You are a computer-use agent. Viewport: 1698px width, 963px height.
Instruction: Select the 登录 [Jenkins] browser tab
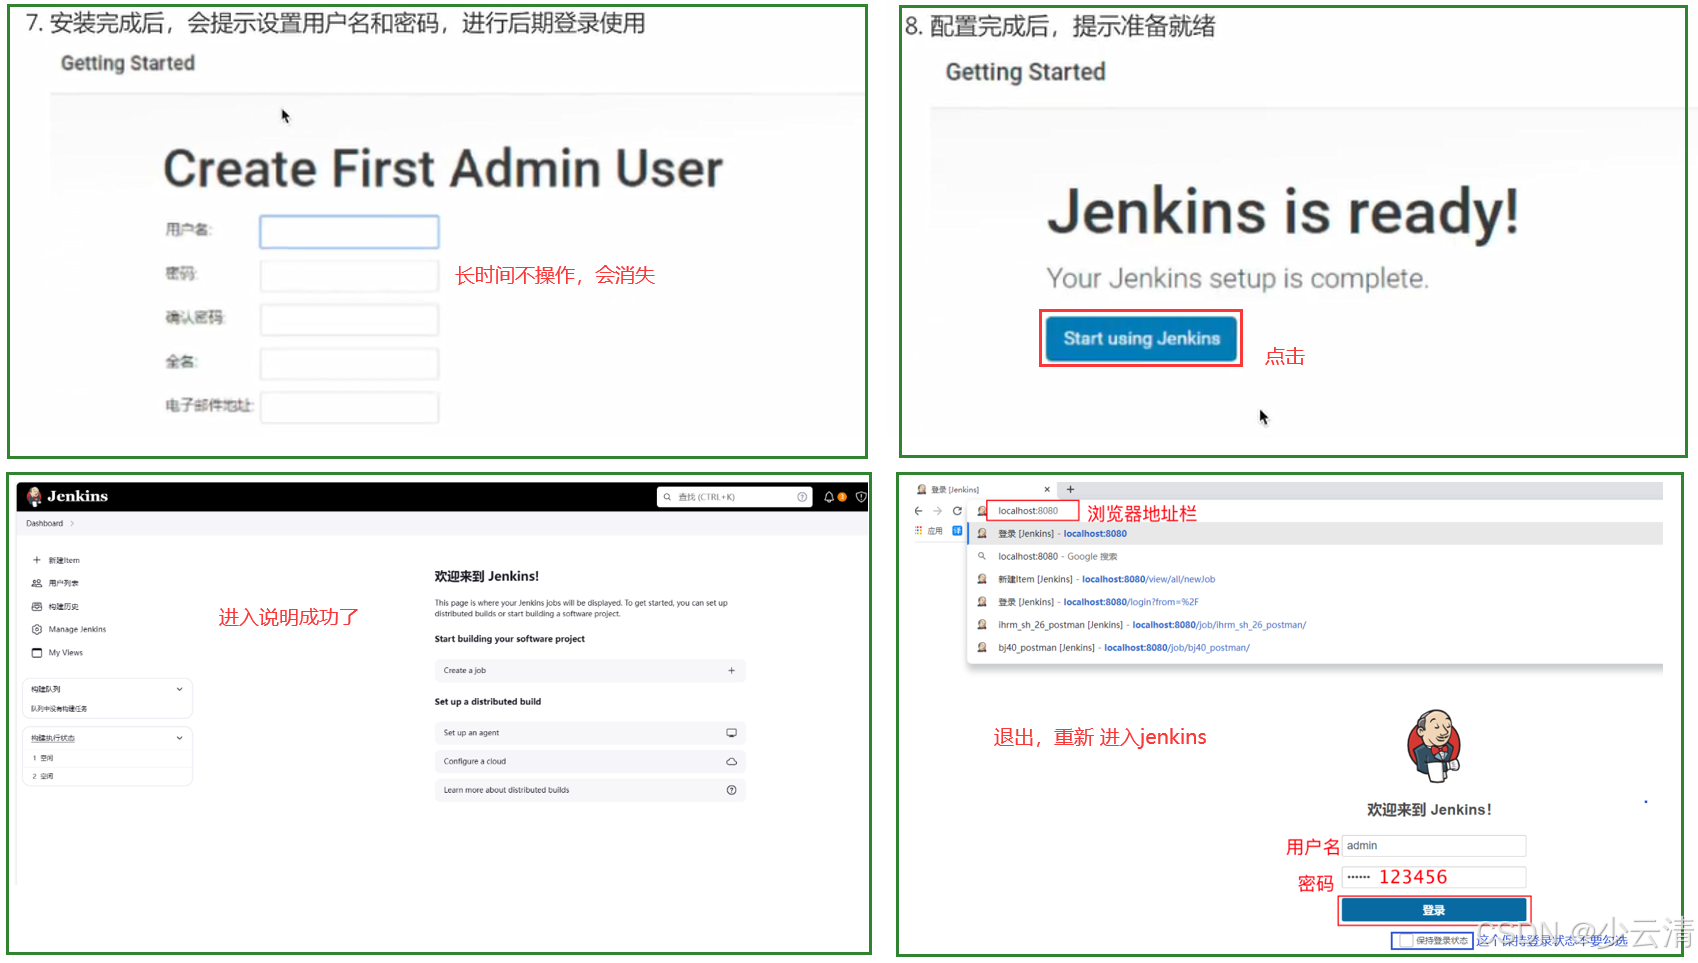[x=983, y=489]
